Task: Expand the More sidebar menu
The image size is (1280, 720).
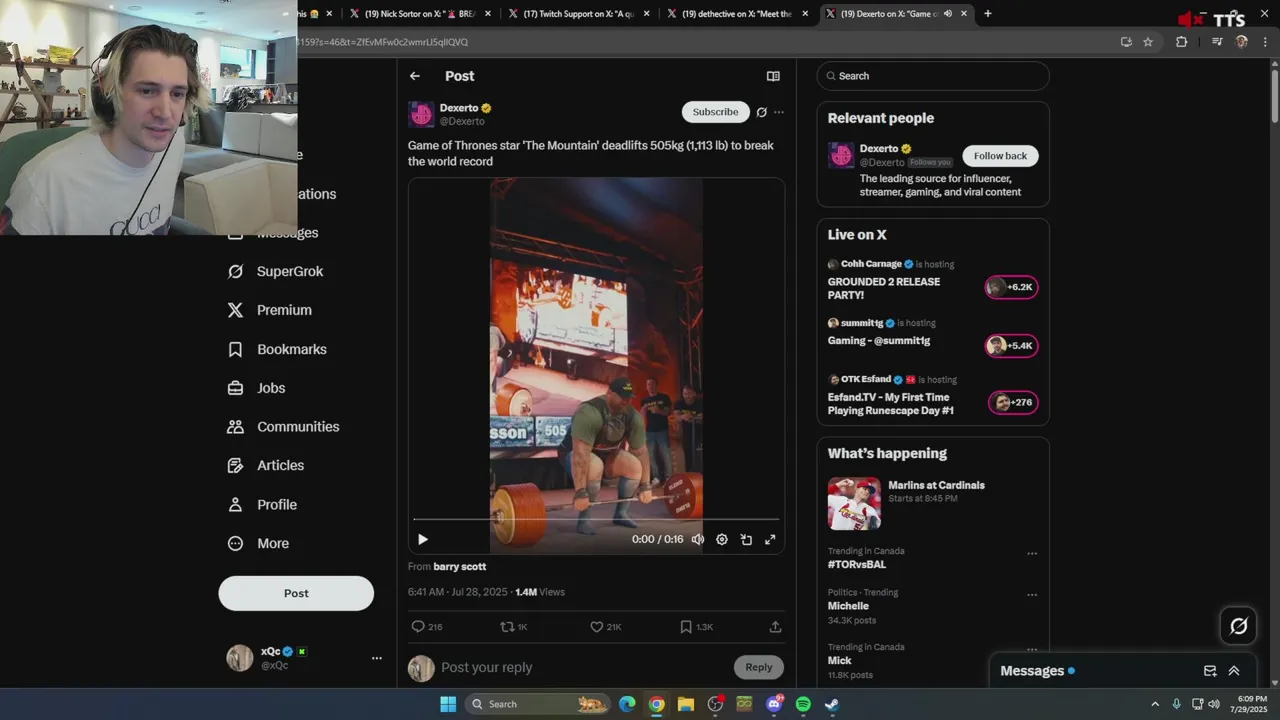Action: (x=259, y=544)
